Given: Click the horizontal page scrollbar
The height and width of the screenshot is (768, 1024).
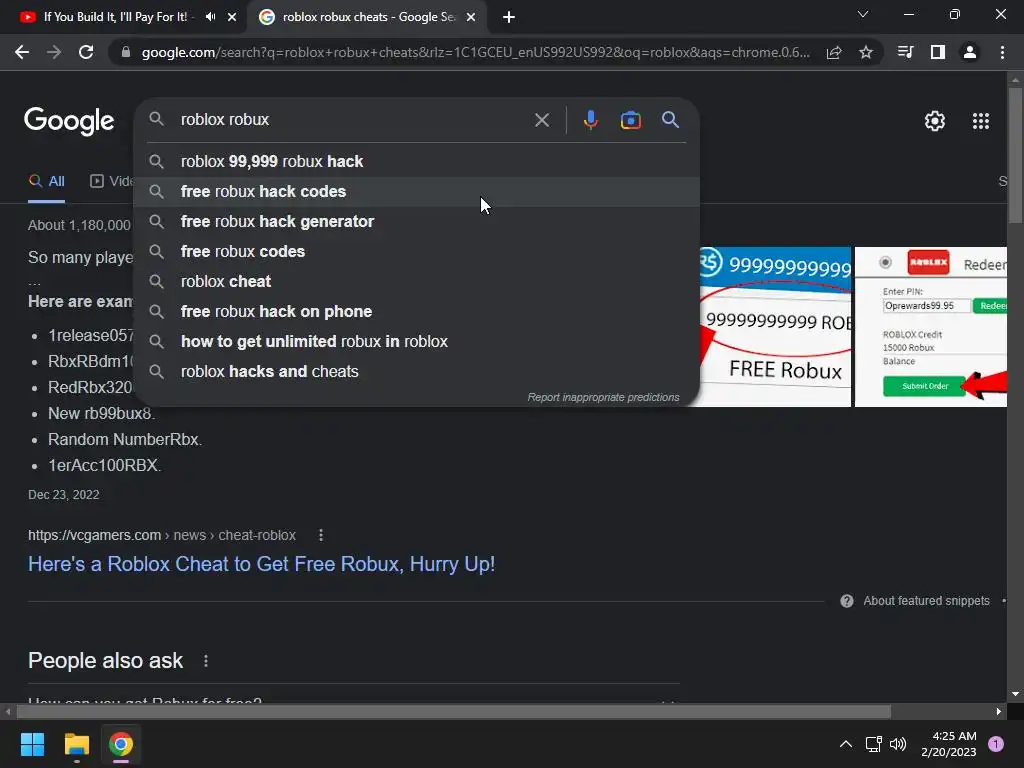Looking at the screenshot, I should coord(454,711).
